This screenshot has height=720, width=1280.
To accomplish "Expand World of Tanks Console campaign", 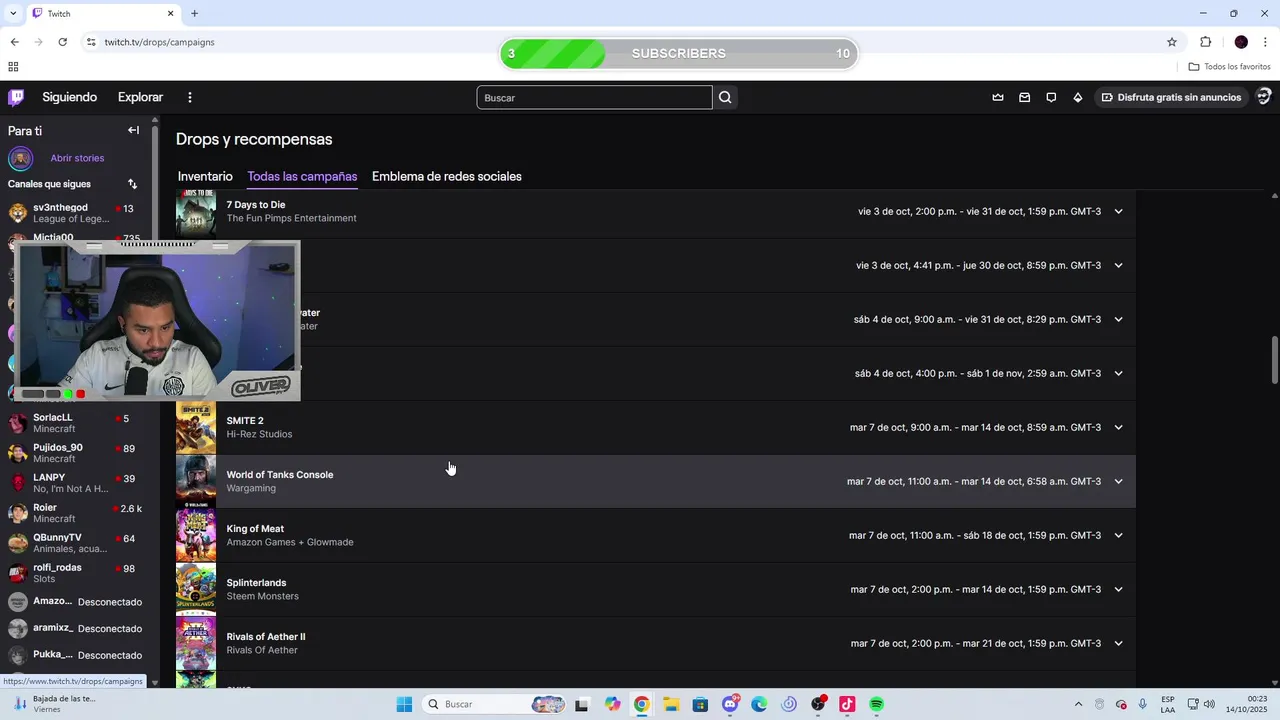I will pyautogui.click(x=1118, y=481).
